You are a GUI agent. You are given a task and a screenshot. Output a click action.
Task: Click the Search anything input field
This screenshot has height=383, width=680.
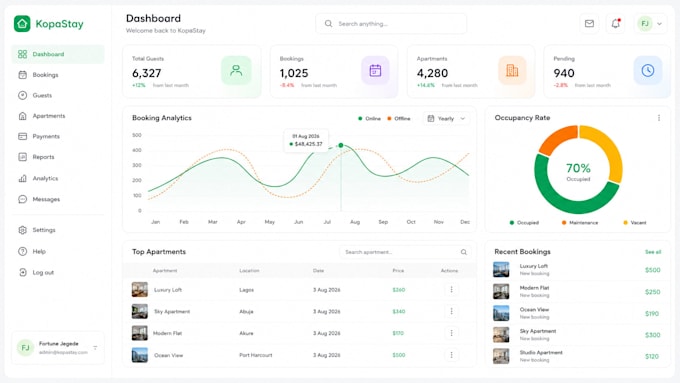[x=391, y=24]
